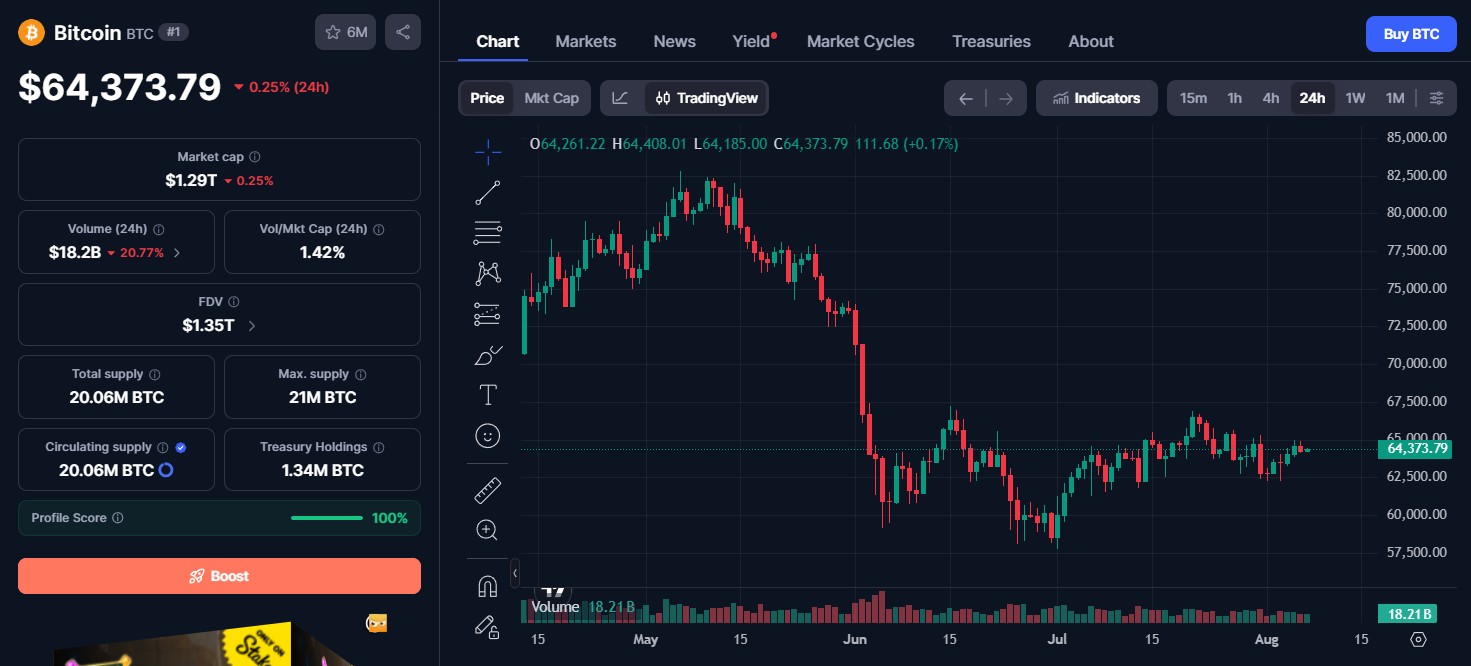Click the Profile Score progress bar

click(327, 518)
